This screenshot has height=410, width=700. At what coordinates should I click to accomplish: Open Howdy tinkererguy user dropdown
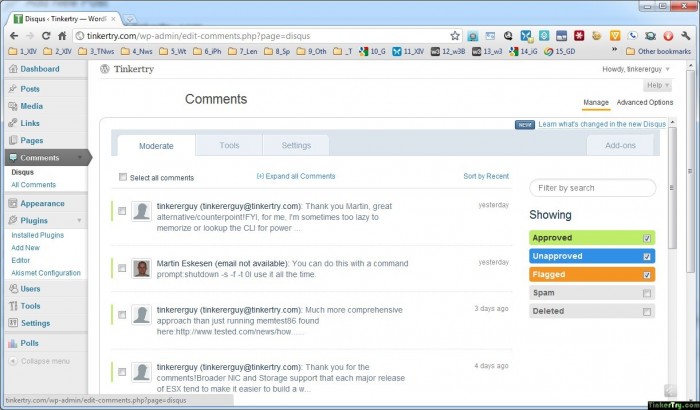pyautogui.click(x=636, y=69)
